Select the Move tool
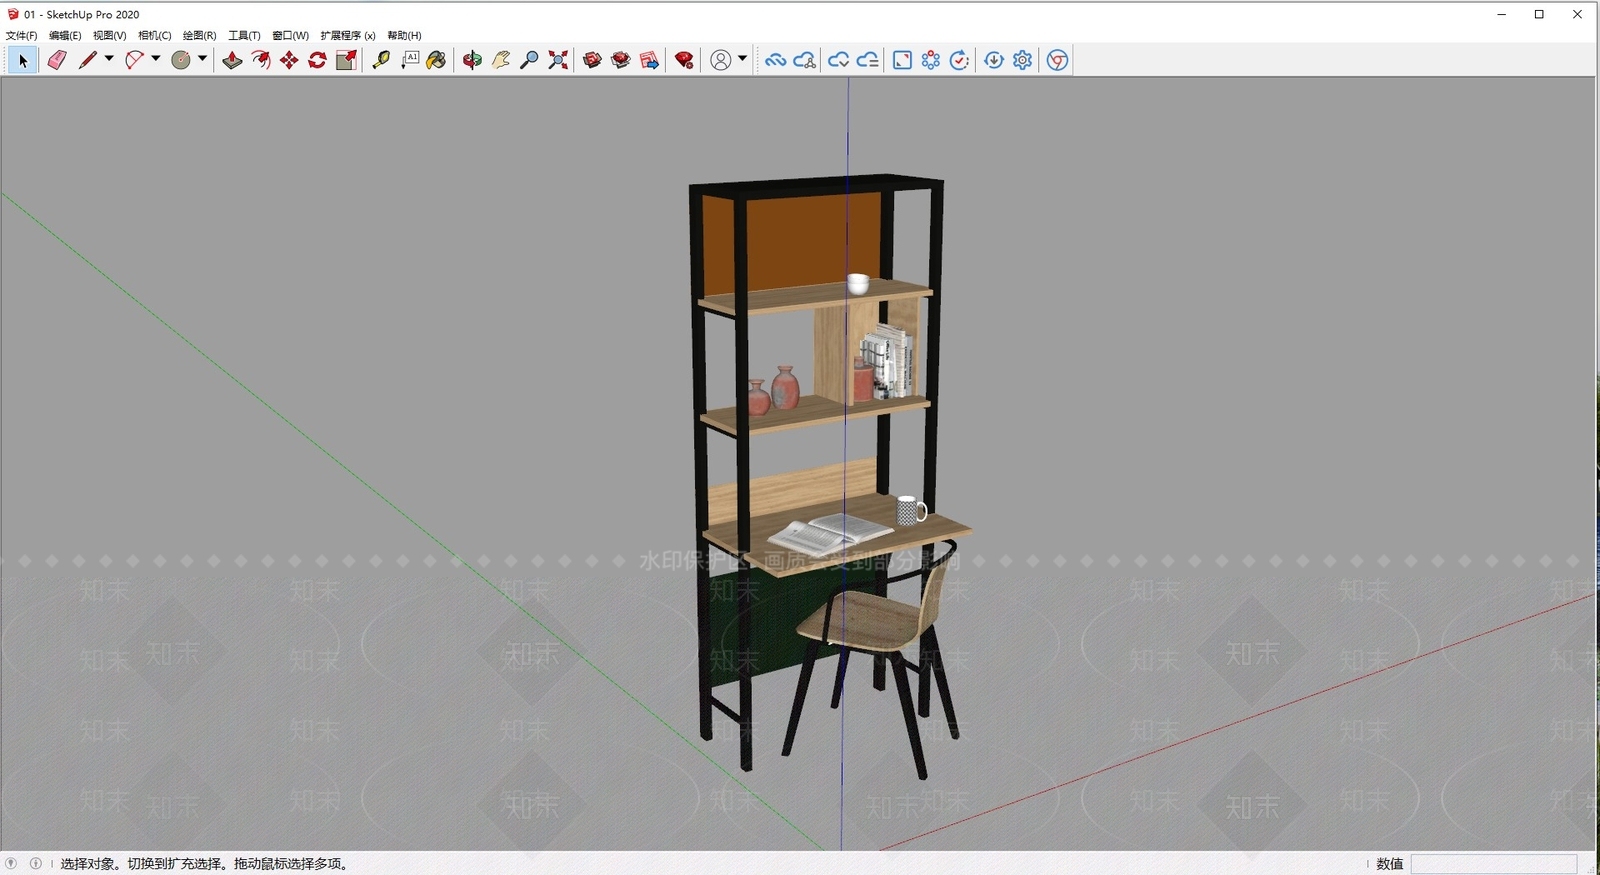1600x875 pixels. click(x=289, y=60)
